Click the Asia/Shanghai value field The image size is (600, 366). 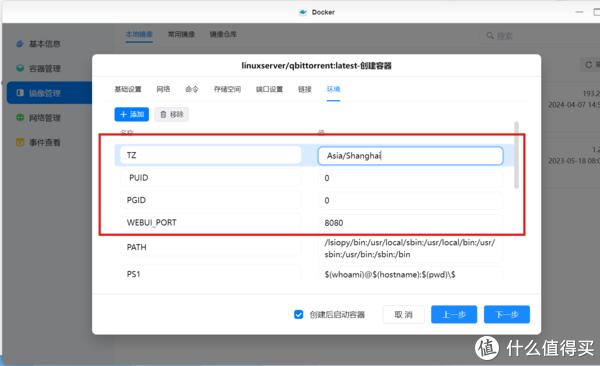click(x=410, y=156)
